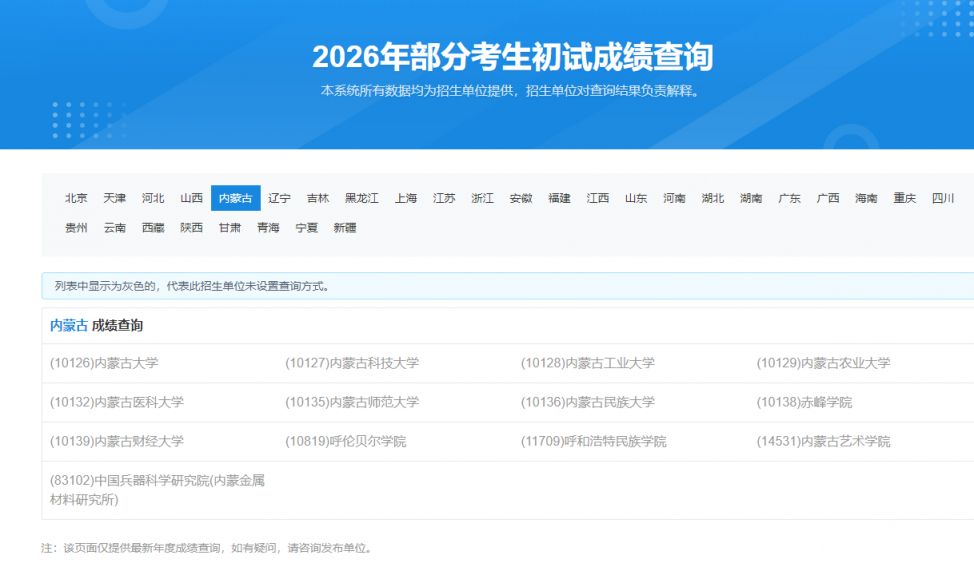Open the 贵州 tab

pyautogui.click(x=76, y=228)
